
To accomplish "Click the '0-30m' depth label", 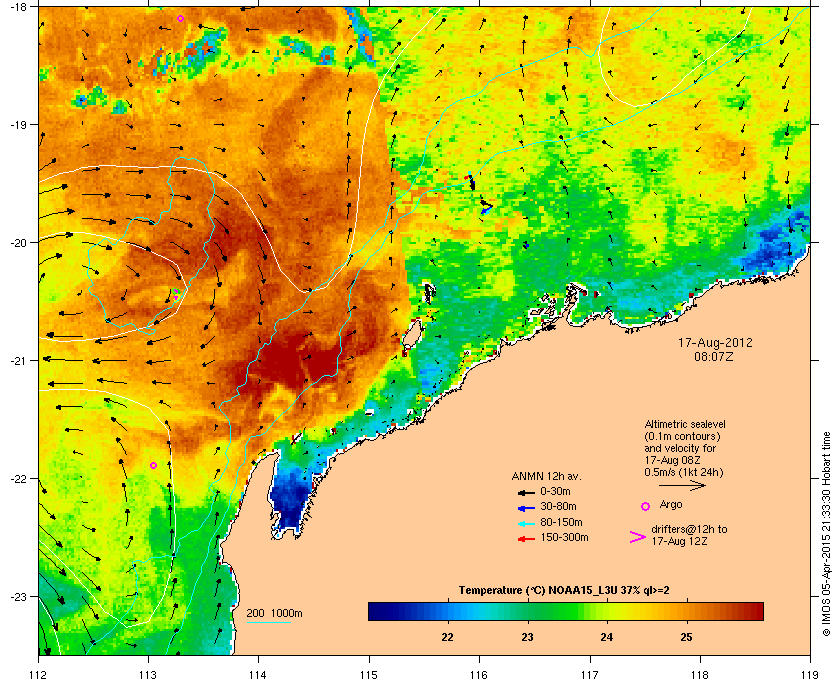I will [555, 491].
